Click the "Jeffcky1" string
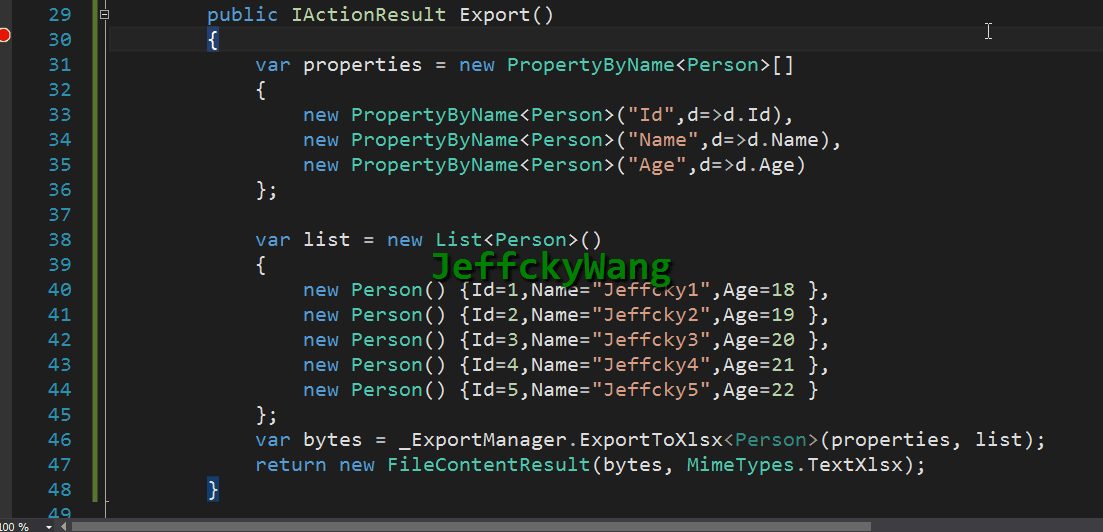Screen dimensions: 1103x532 pos(651,290)
